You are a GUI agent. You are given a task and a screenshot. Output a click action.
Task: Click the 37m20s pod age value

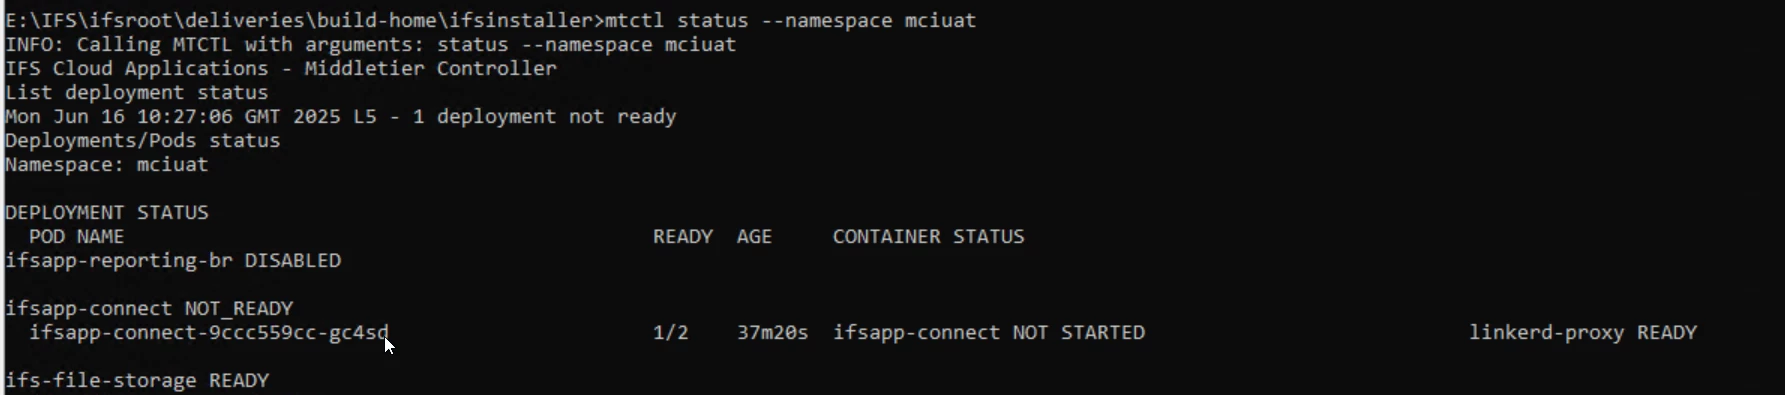point(772,332)
